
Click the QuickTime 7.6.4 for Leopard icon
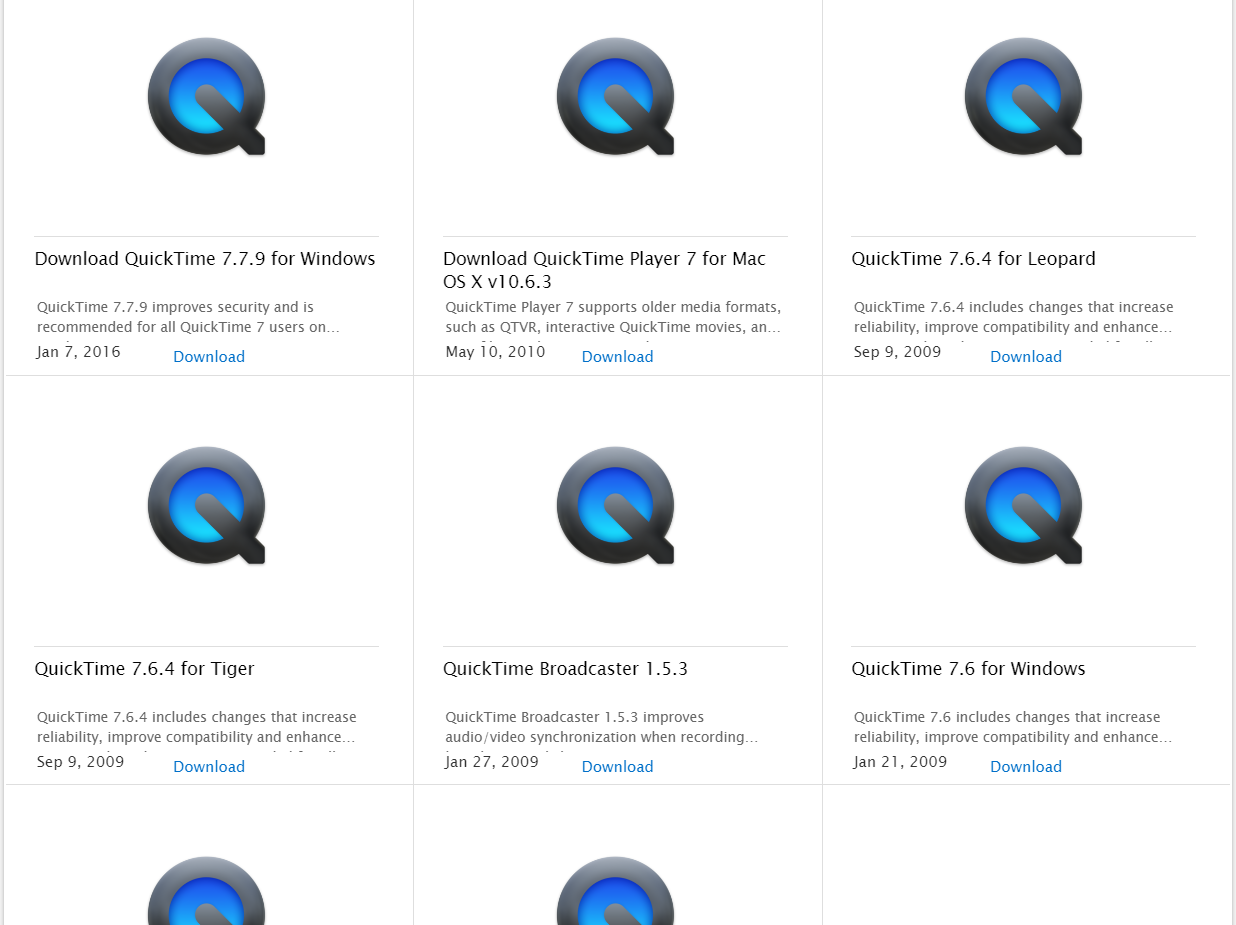point(1024,97)
